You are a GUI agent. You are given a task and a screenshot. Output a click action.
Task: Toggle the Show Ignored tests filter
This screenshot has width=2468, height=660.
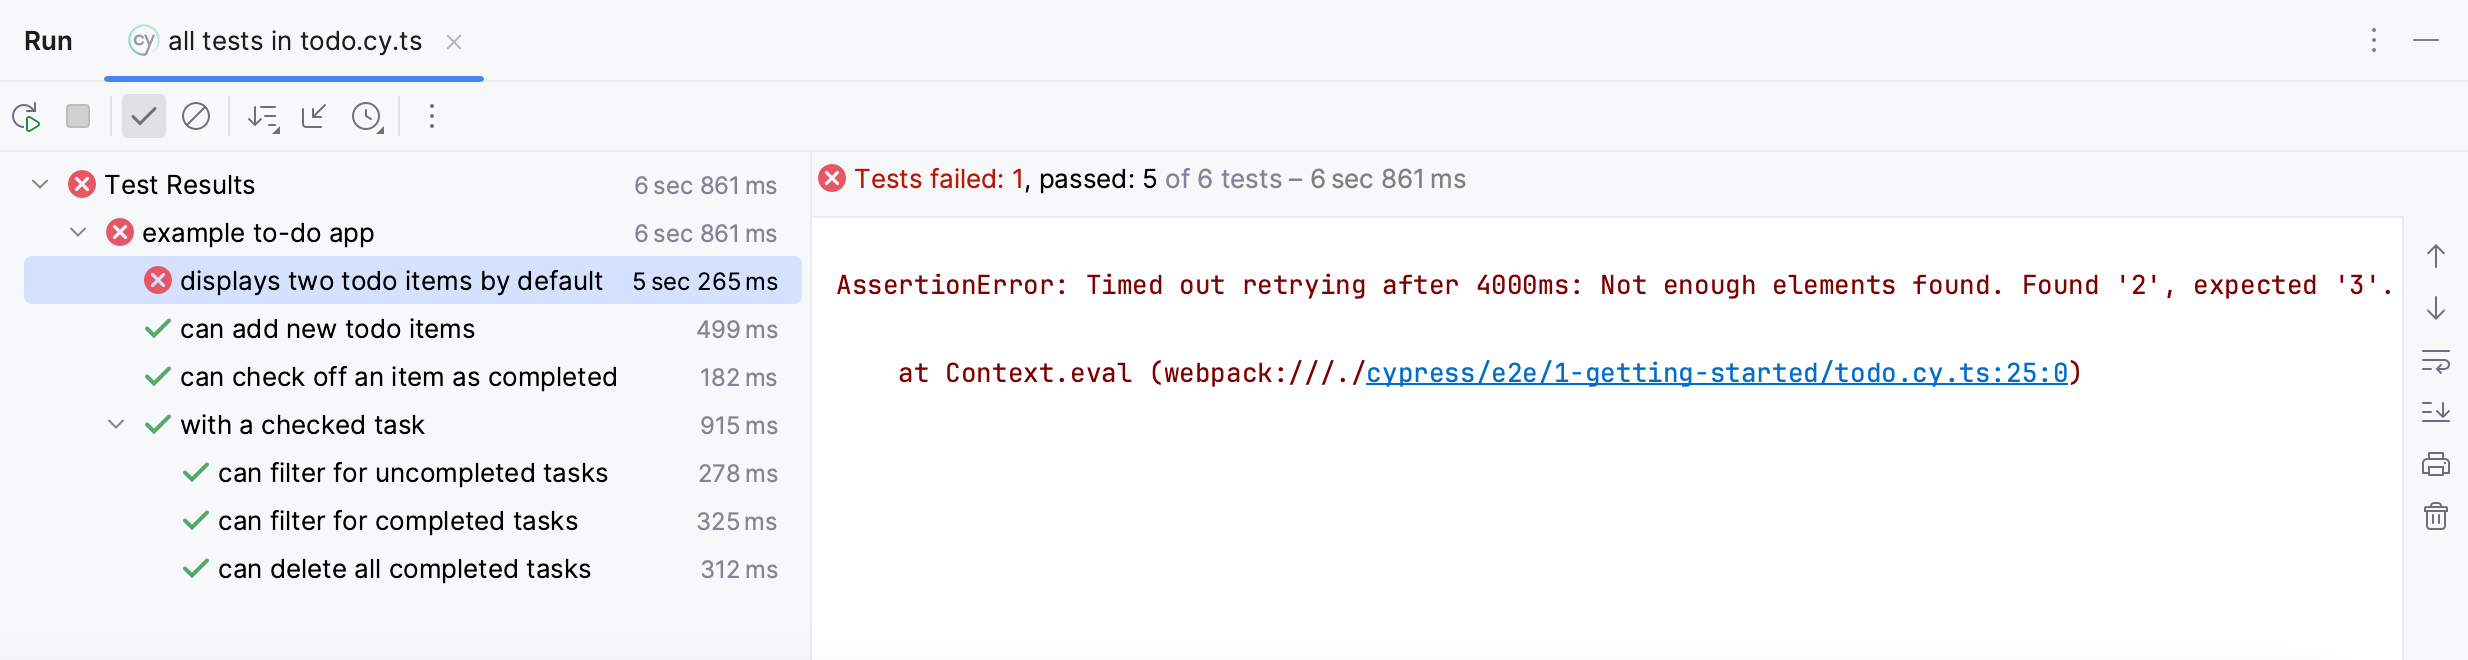pyautogui.click(x=196, y=116)
